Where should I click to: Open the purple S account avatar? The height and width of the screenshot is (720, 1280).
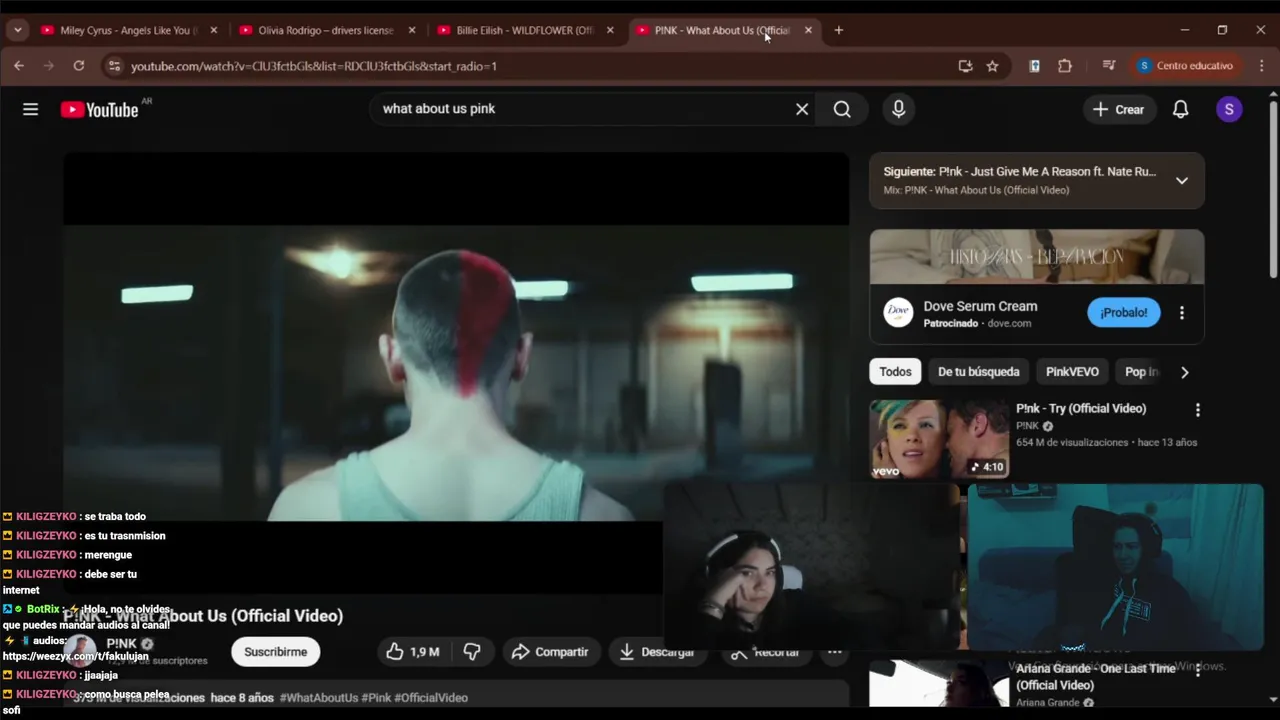1229,109
